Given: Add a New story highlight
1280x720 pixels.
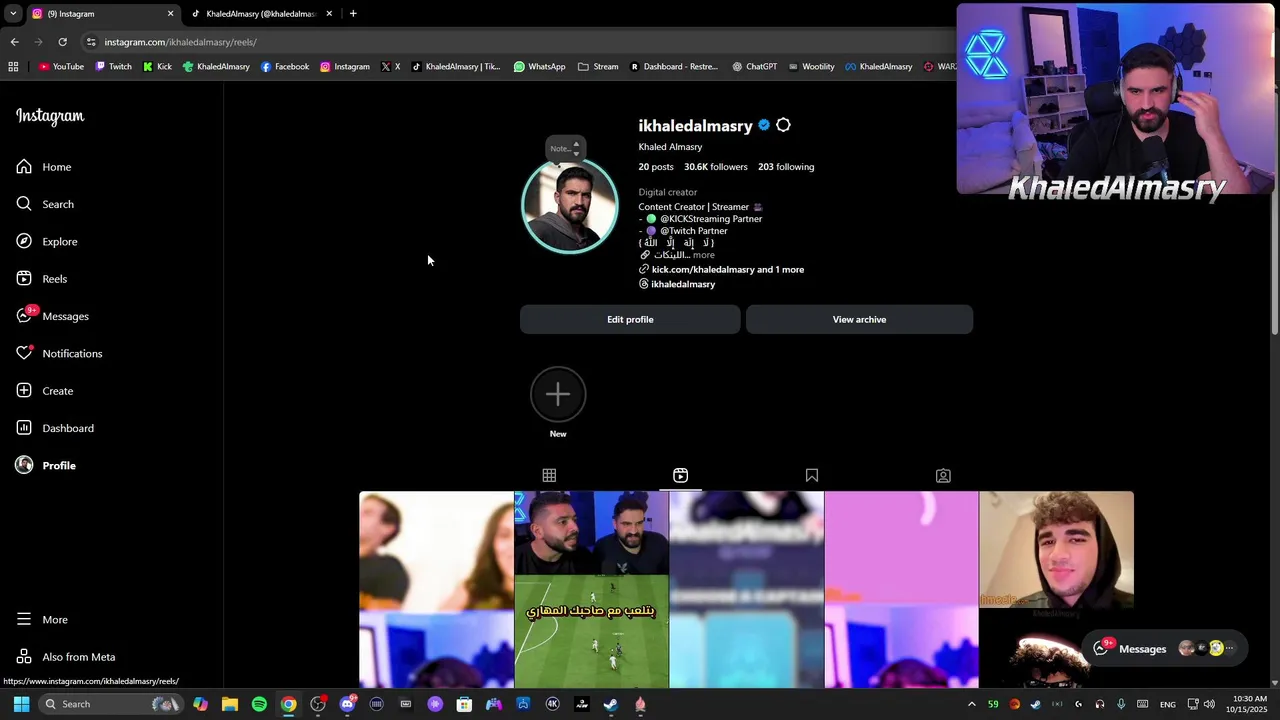Looking at the screenshot, I should (x=558, y=394).
